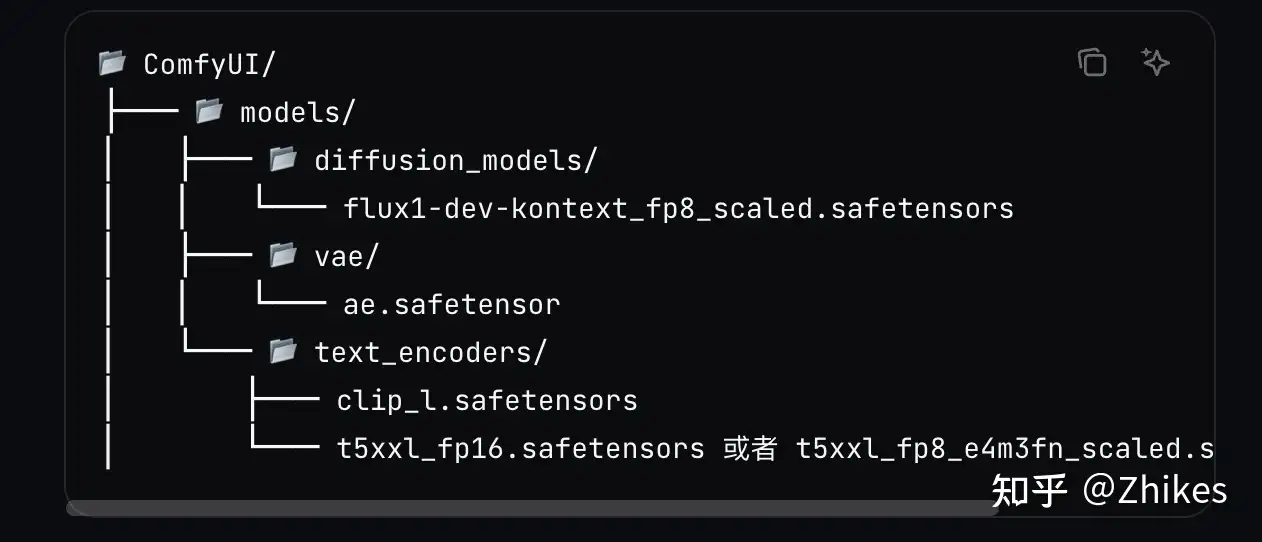1262x542 pixels.
Task: Click the flux1-dev-kontext_fp8_scaled.safetensors filename
Action: [x=678, y=209]
